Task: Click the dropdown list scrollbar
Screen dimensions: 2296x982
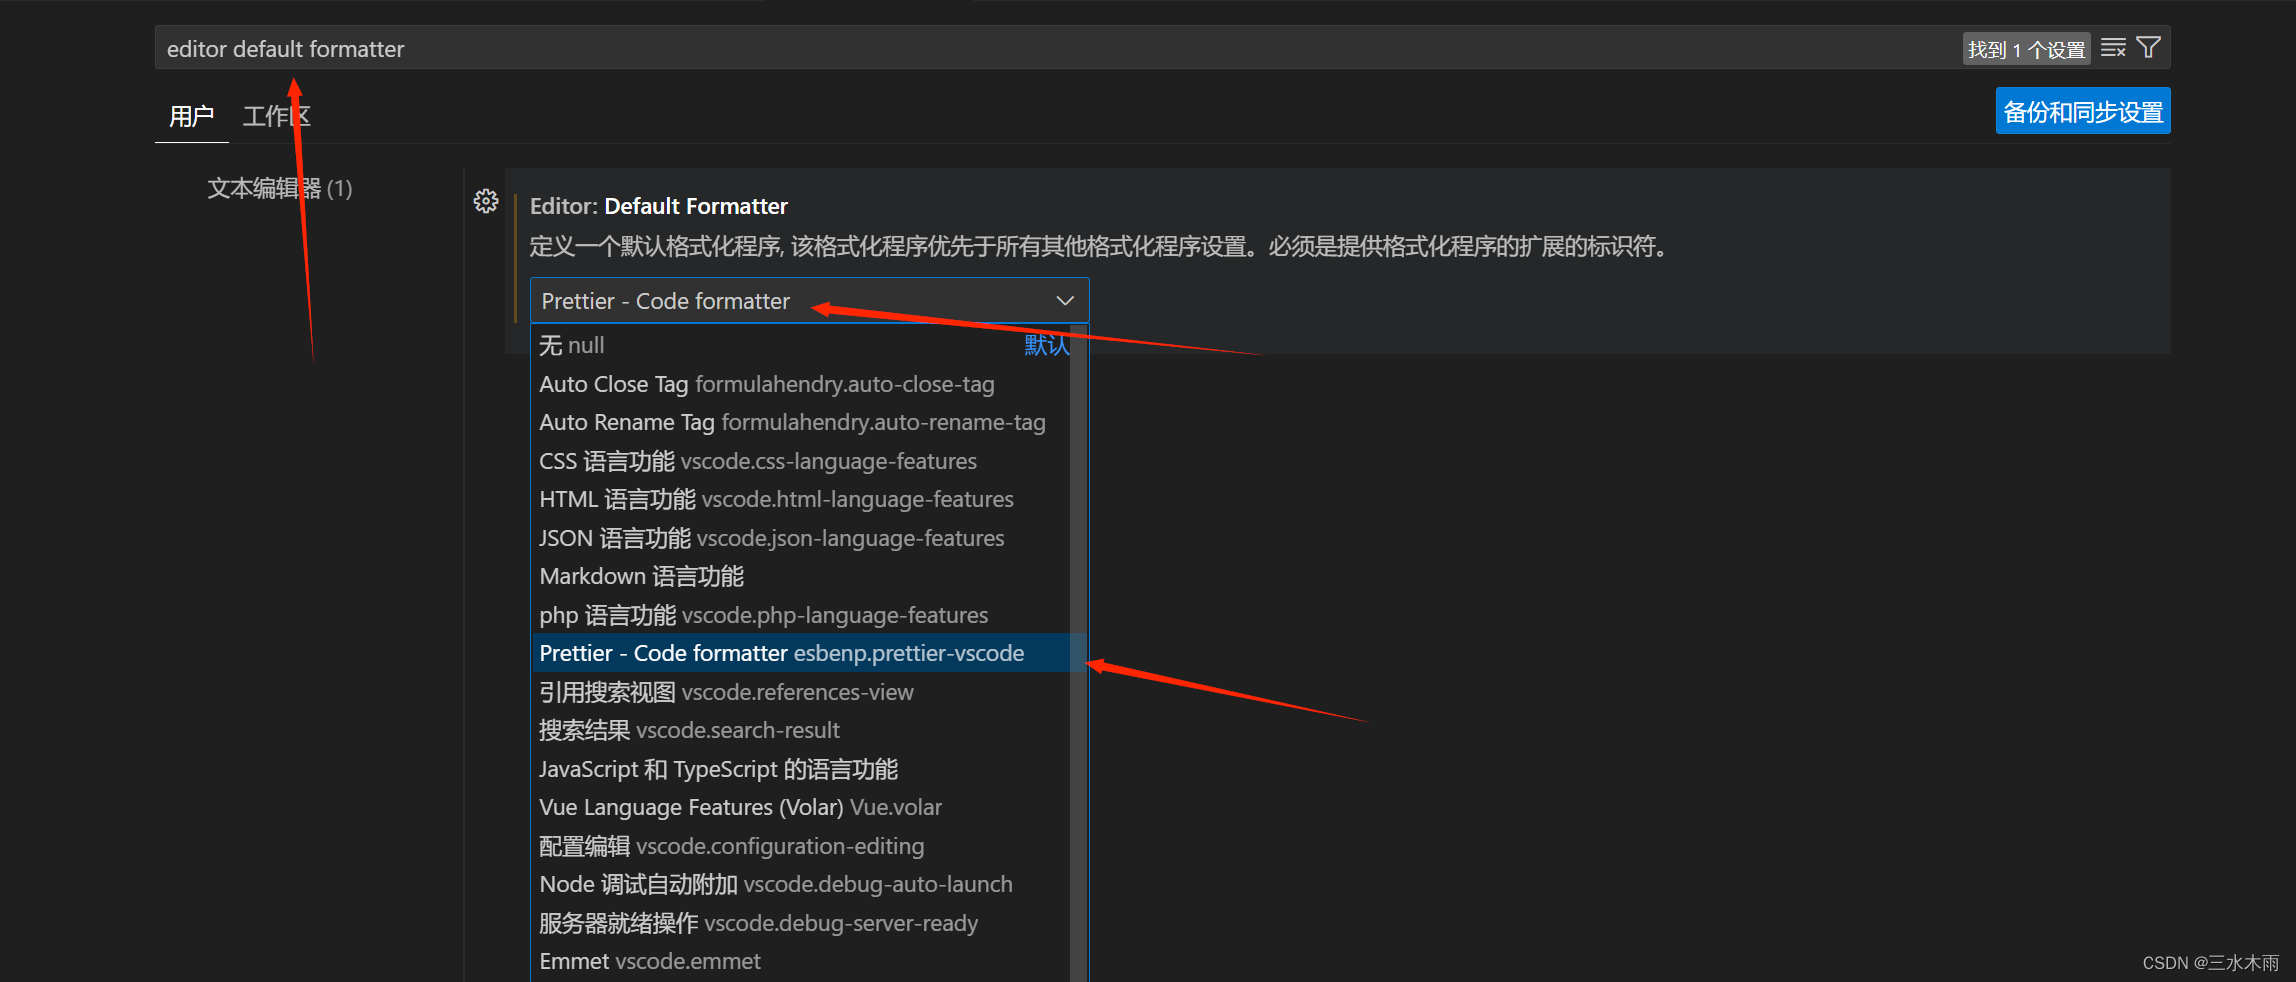Action: pyautogui.click(x=1078, y=653)
